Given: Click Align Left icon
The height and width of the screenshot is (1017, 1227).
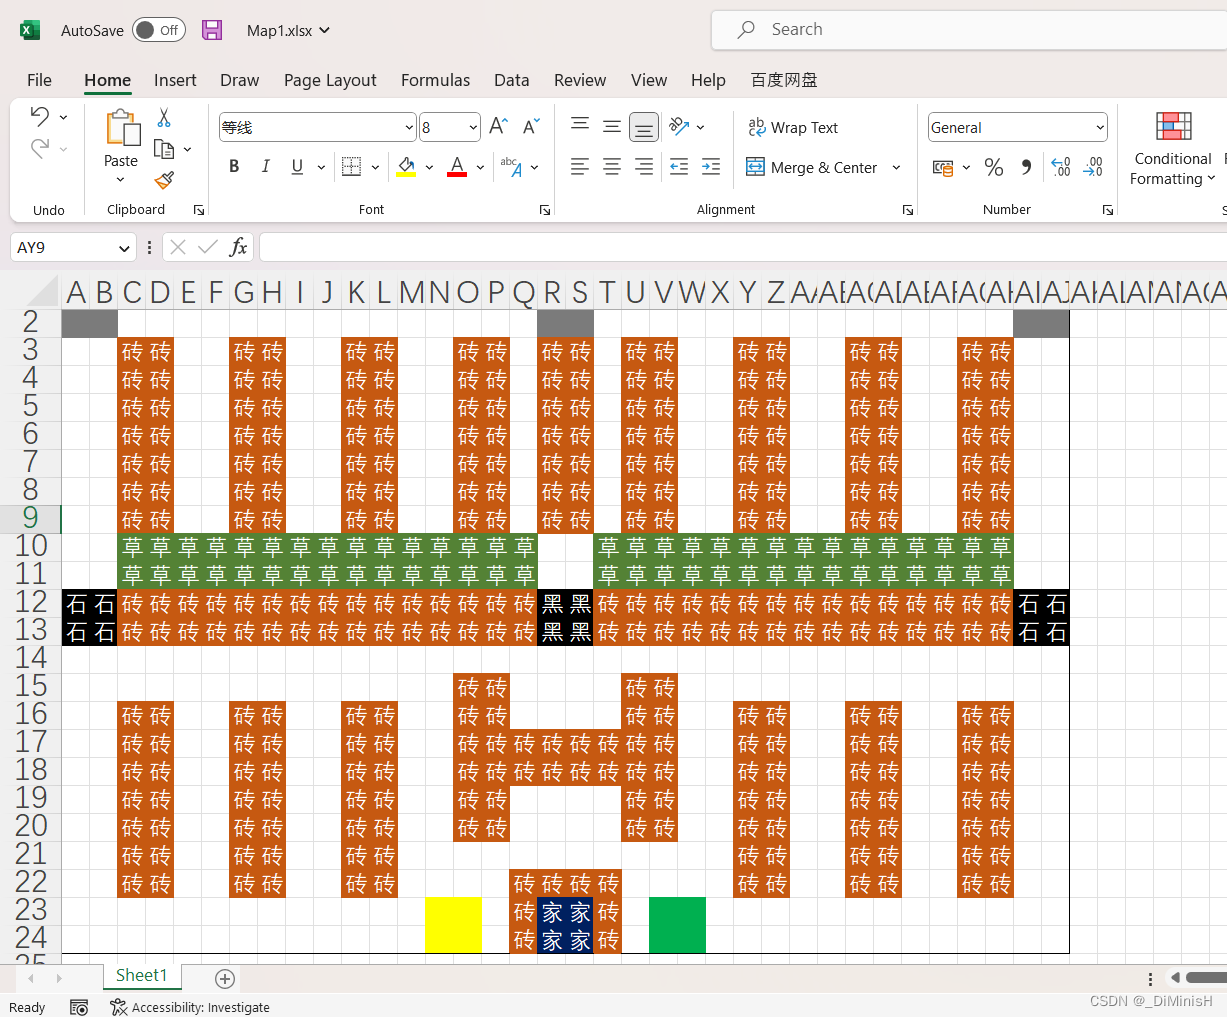Looking at the screenshot, I should point(580,167).
